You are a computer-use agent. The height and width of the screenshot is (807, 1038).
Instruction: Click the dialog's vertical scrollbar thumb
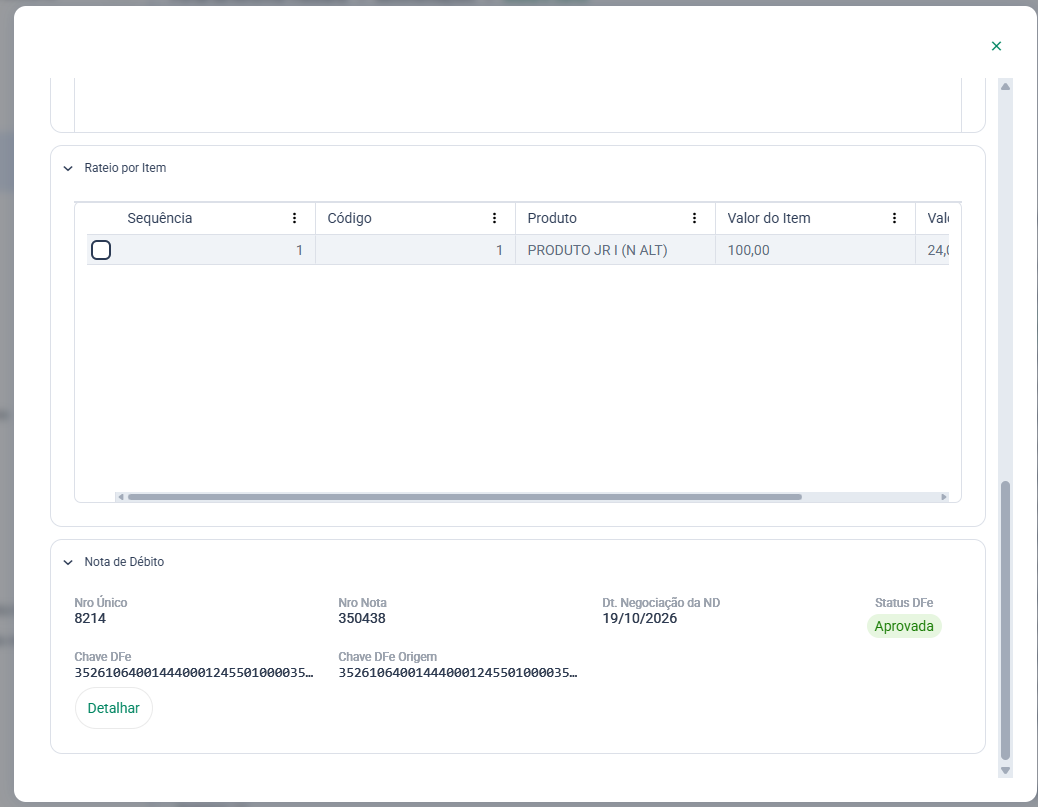point(1006,620)
